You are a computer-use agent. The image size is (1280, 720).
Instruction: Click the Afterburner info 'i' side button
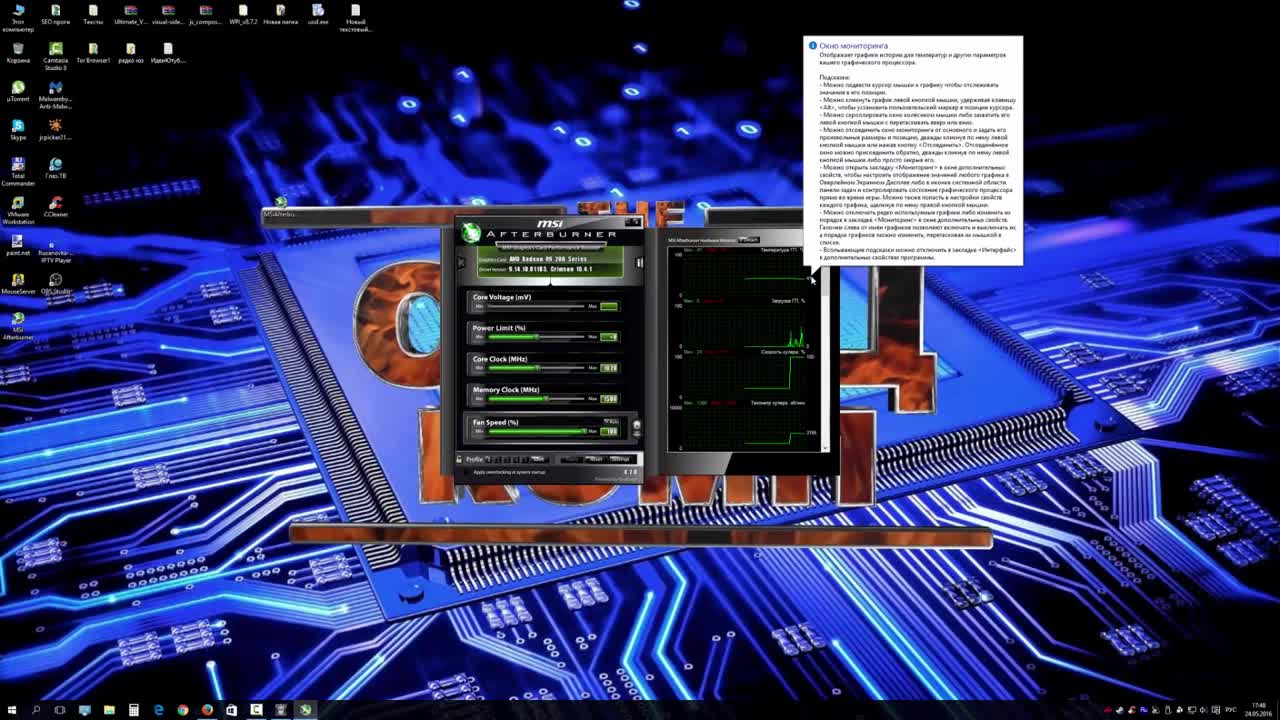(639, 262)
